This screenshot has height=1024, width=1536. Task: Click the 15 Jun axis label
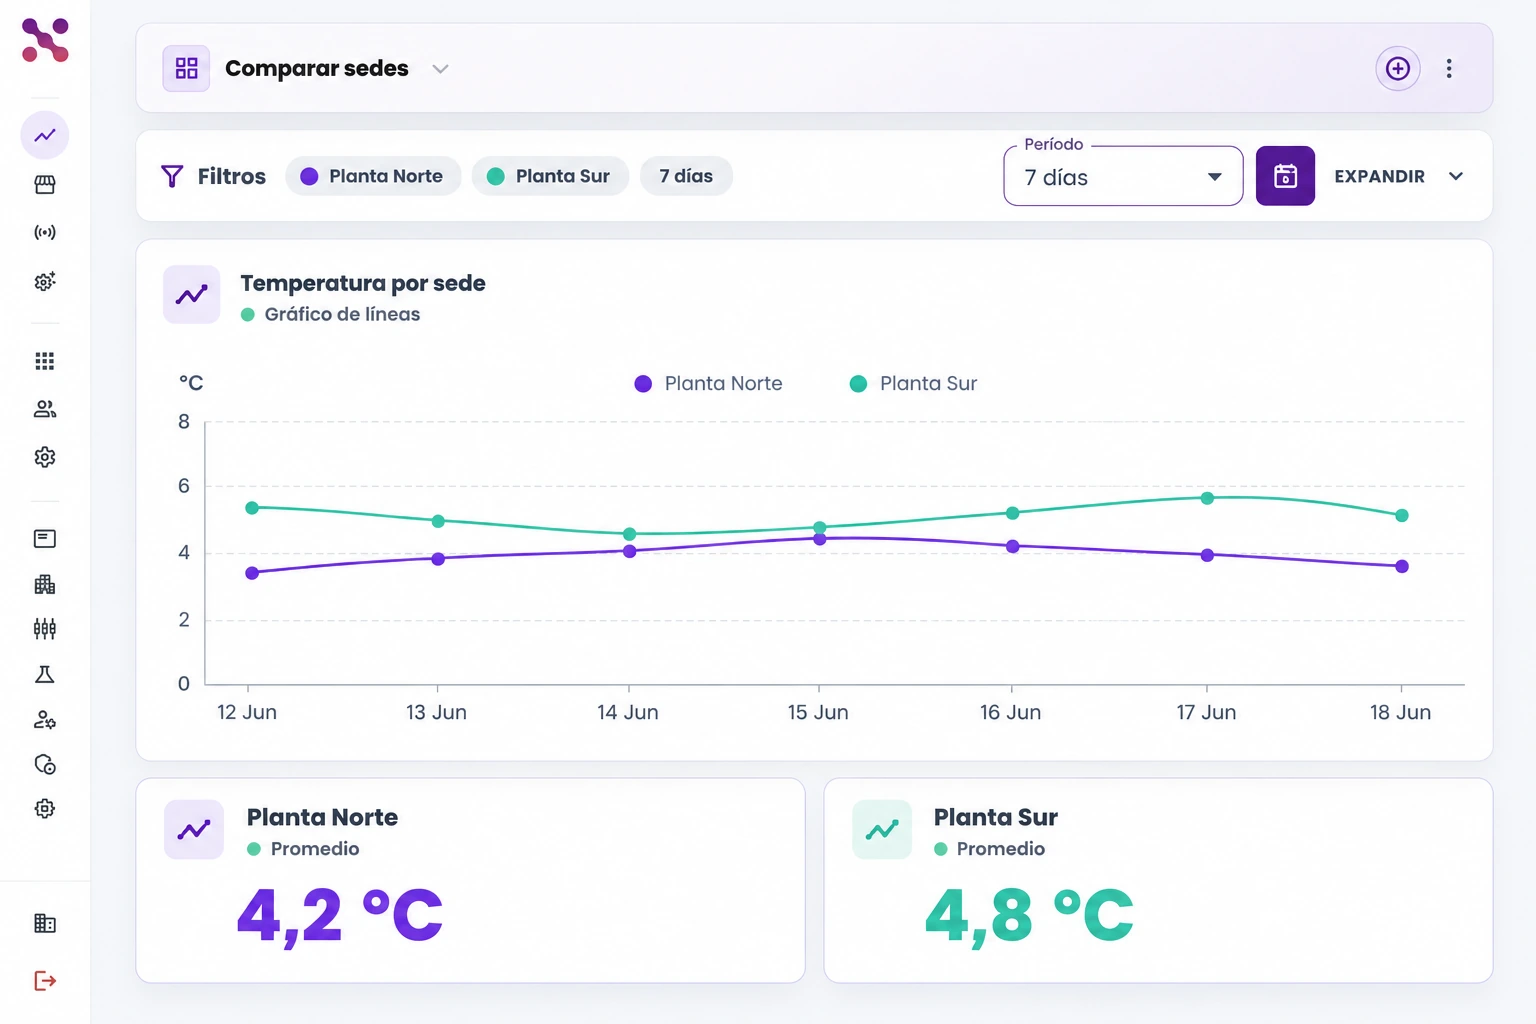click(818, 712)
